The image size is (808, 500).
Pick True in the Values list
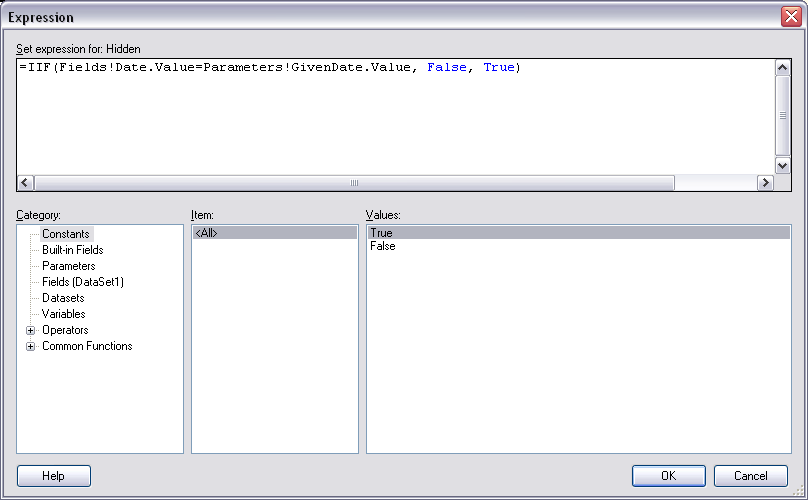point(381,233)
